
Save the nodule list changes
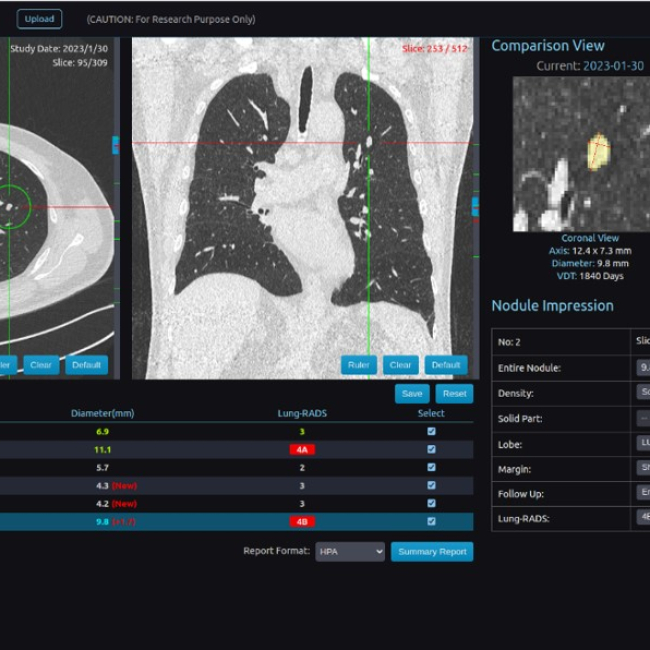[x=411, y=394]
